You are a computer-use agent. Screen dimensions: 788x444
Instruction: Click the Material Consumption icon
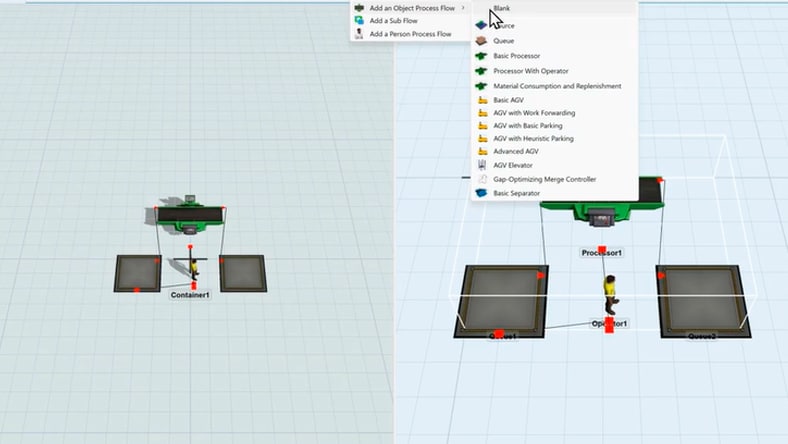pyautogui.click(x=481, y=86)
